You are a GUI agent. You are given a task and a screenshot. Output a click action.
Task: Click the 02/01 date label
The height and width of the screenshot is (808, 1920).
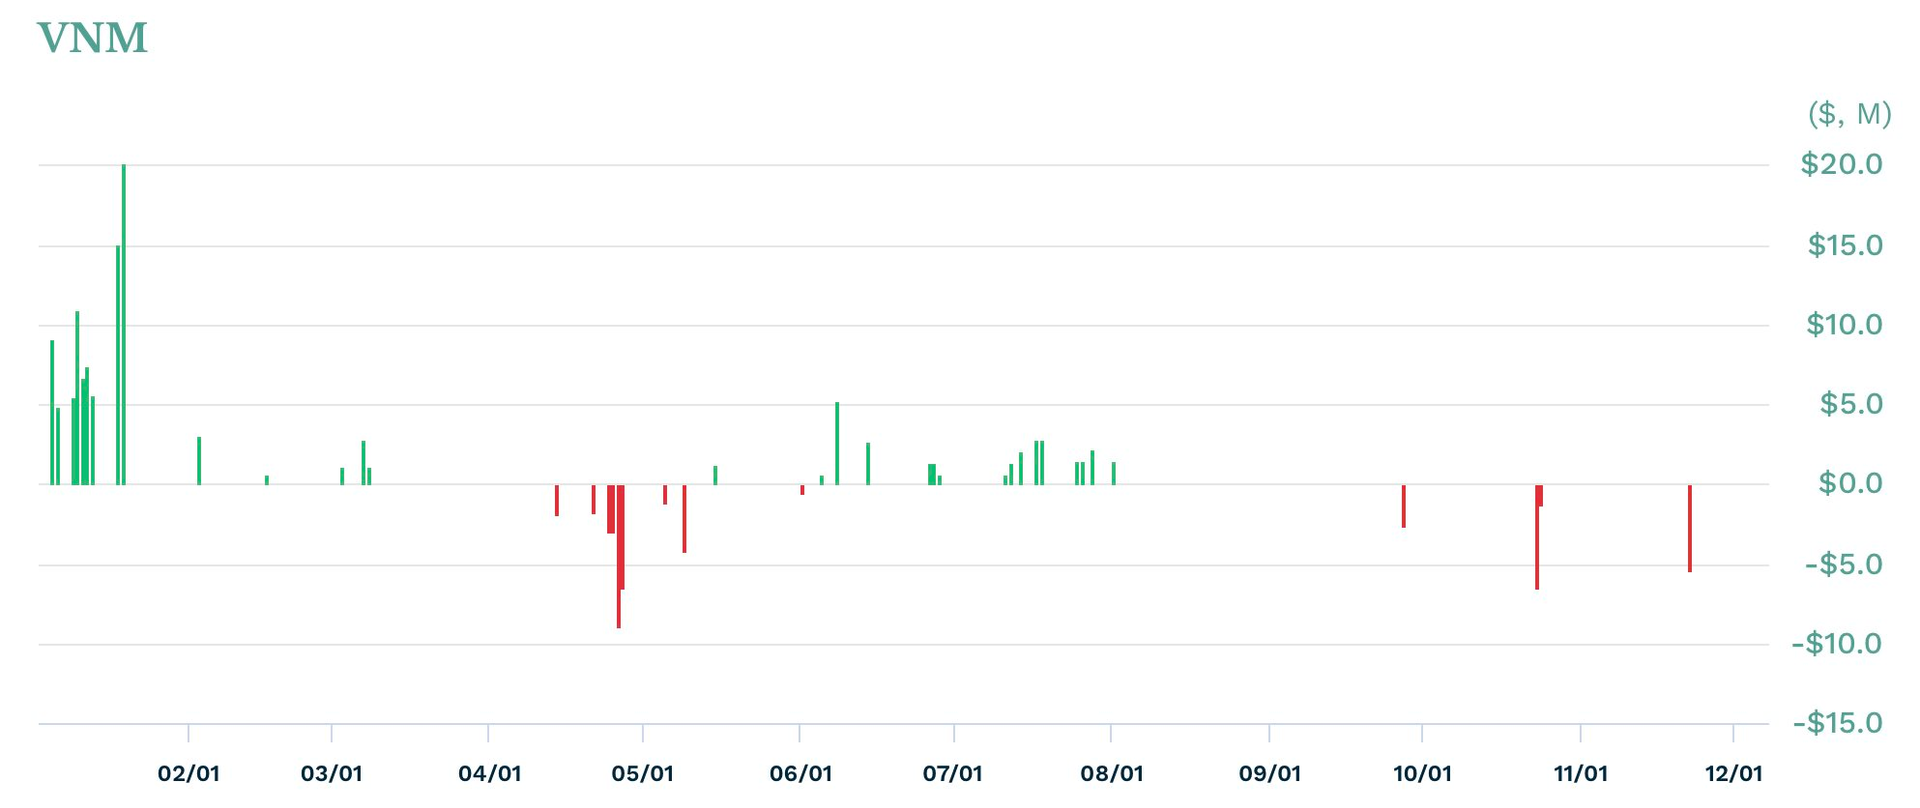[189, 774]
